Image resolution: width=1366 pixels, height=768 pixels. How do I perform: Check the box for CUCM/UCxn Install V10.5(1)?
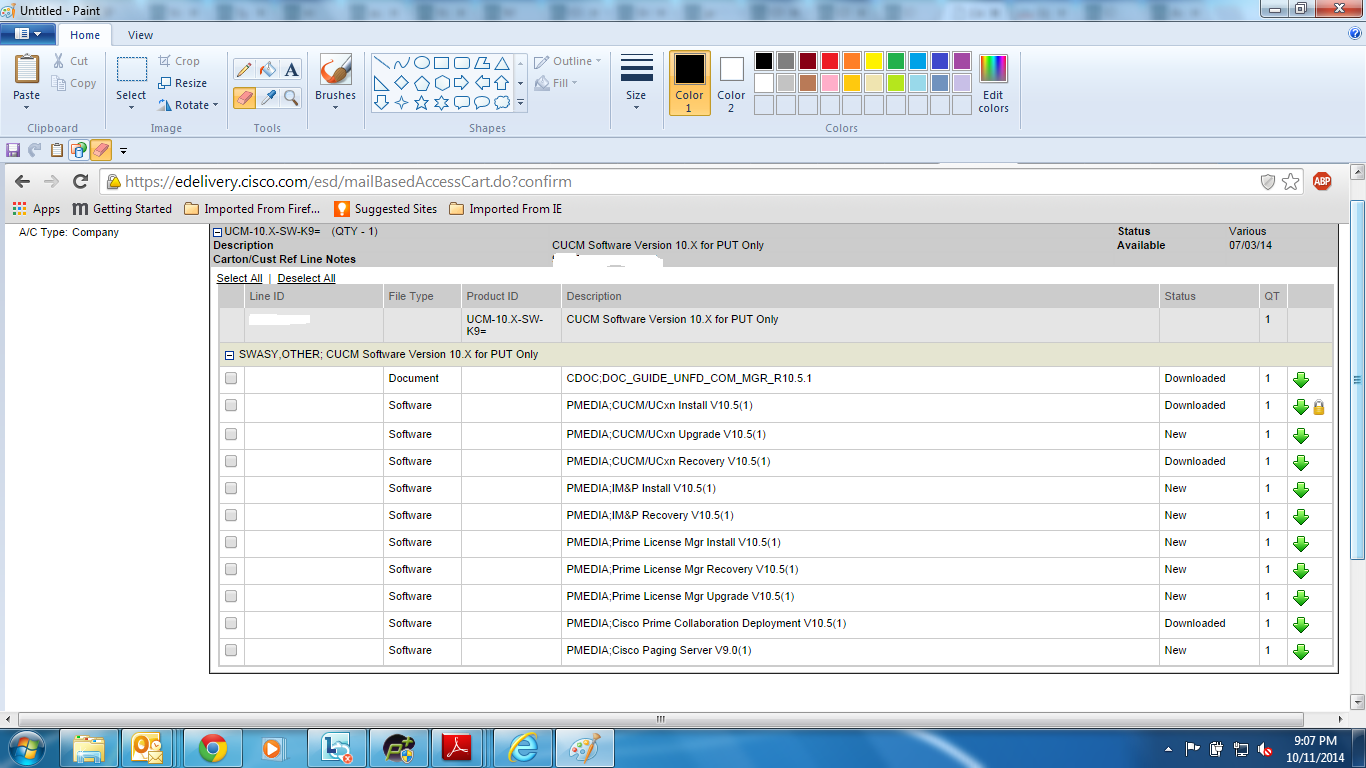tap(231, 405)
